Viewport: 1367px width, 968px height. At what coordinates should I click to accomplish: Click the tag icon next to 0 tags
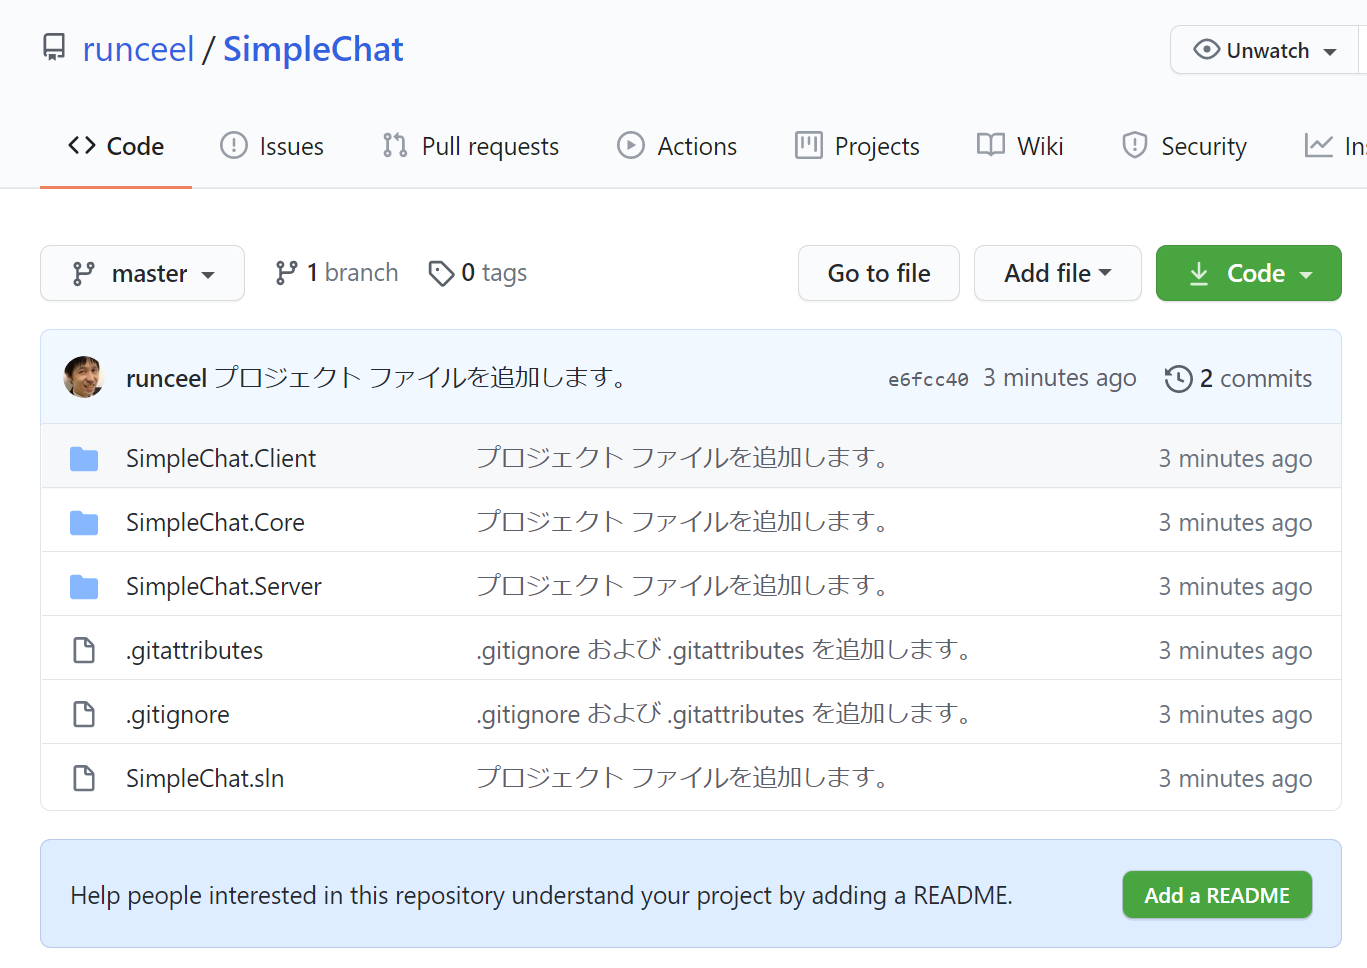(440, 273)
